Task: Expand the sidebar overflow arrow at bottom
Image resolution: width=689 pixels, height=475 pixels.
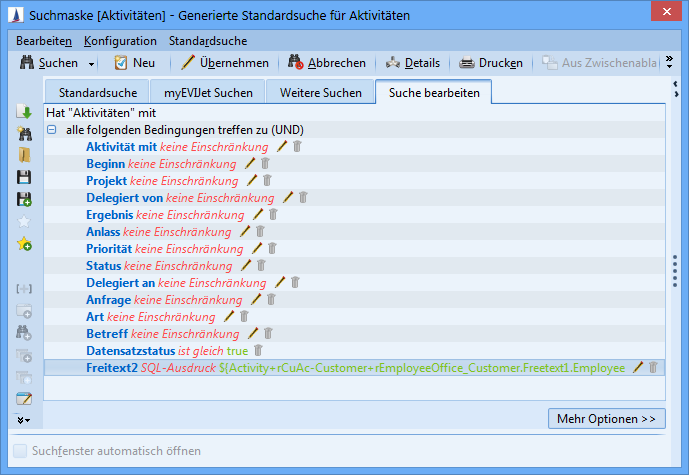Action: tap(25, 419)
